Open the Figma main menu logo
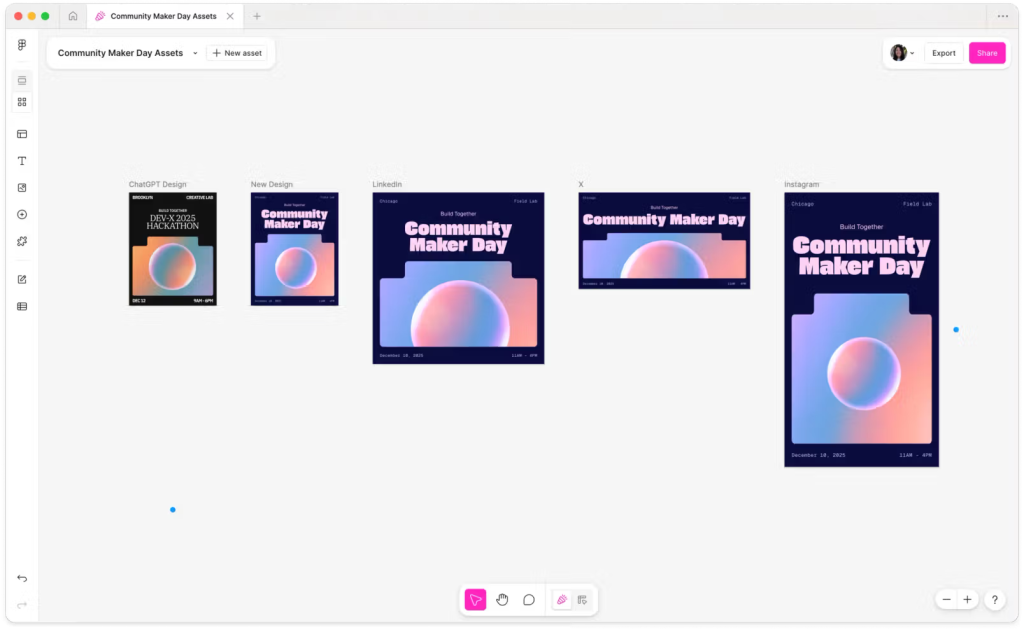 [x=22, y=46]
